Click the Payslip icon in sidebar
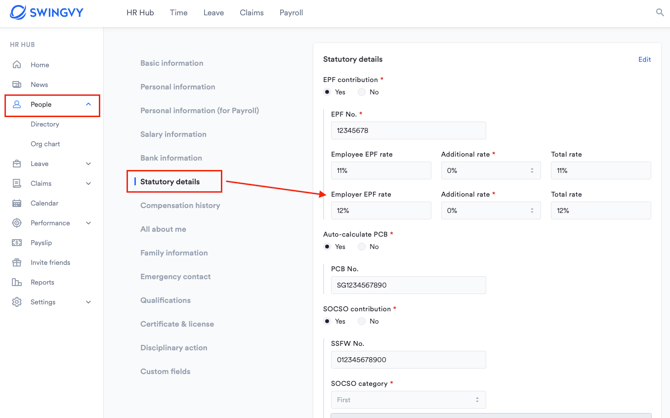670x418 pixels. 17,243
